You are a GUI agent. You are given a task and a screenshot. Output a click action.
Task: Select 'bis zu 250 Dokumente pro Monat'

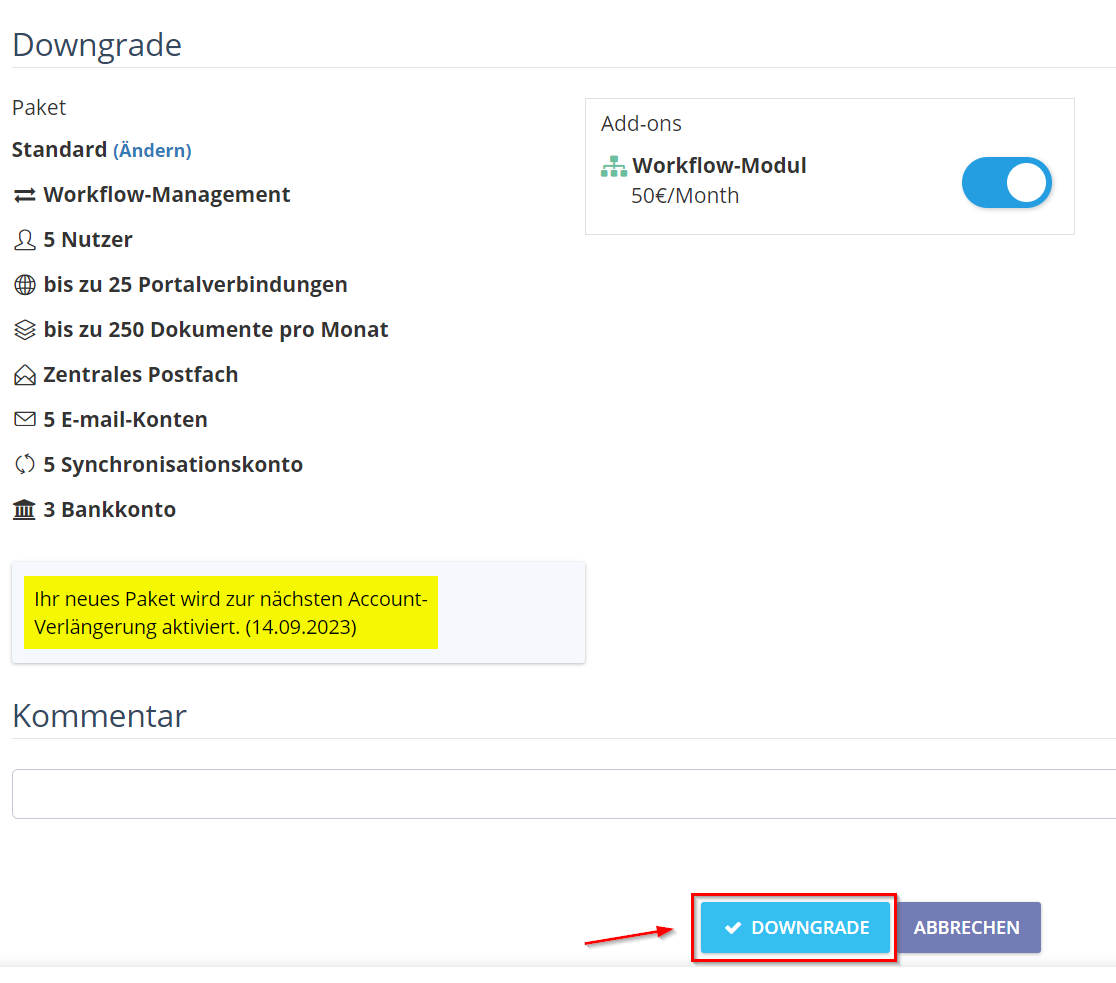pos(216,330)
